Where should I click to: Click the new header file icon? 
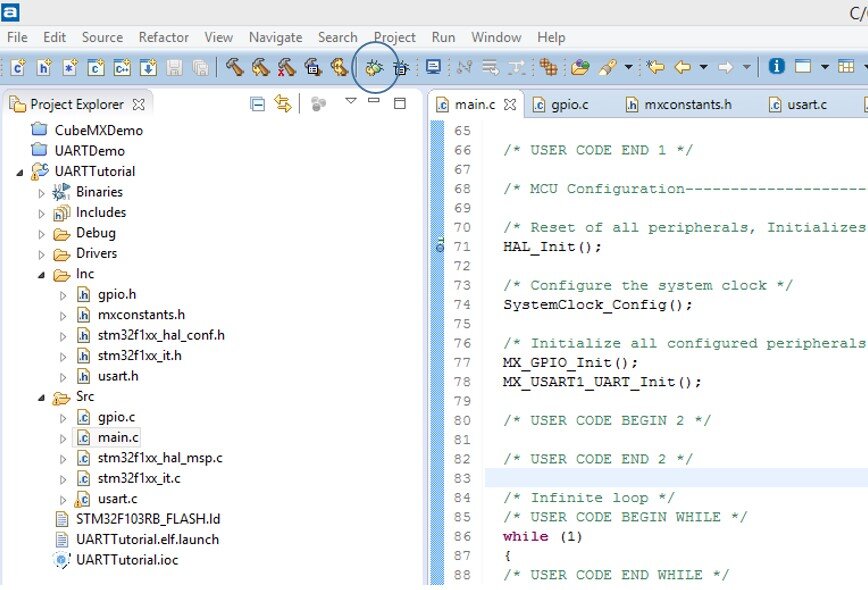[x=44, y=68]
